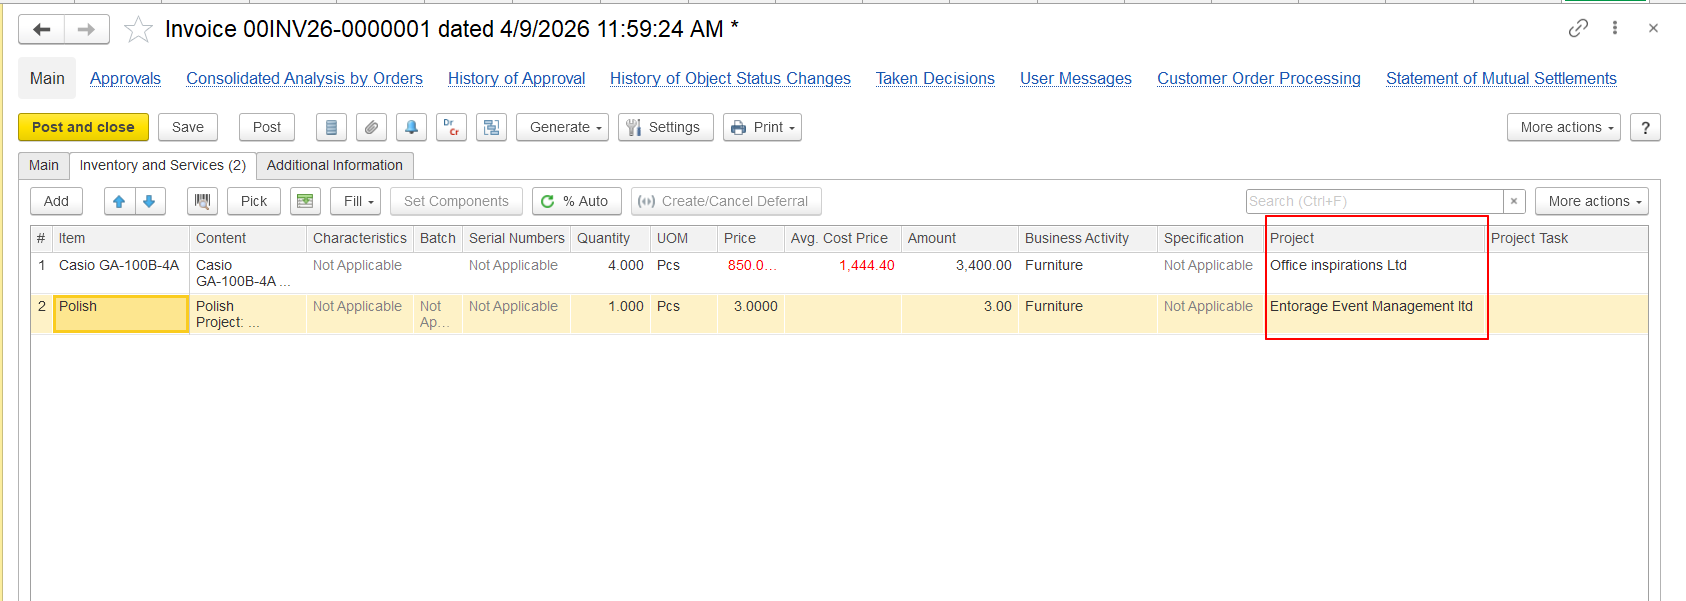Click the Pick button
This screenshot has height=601, width=1686.
[254, 201]
